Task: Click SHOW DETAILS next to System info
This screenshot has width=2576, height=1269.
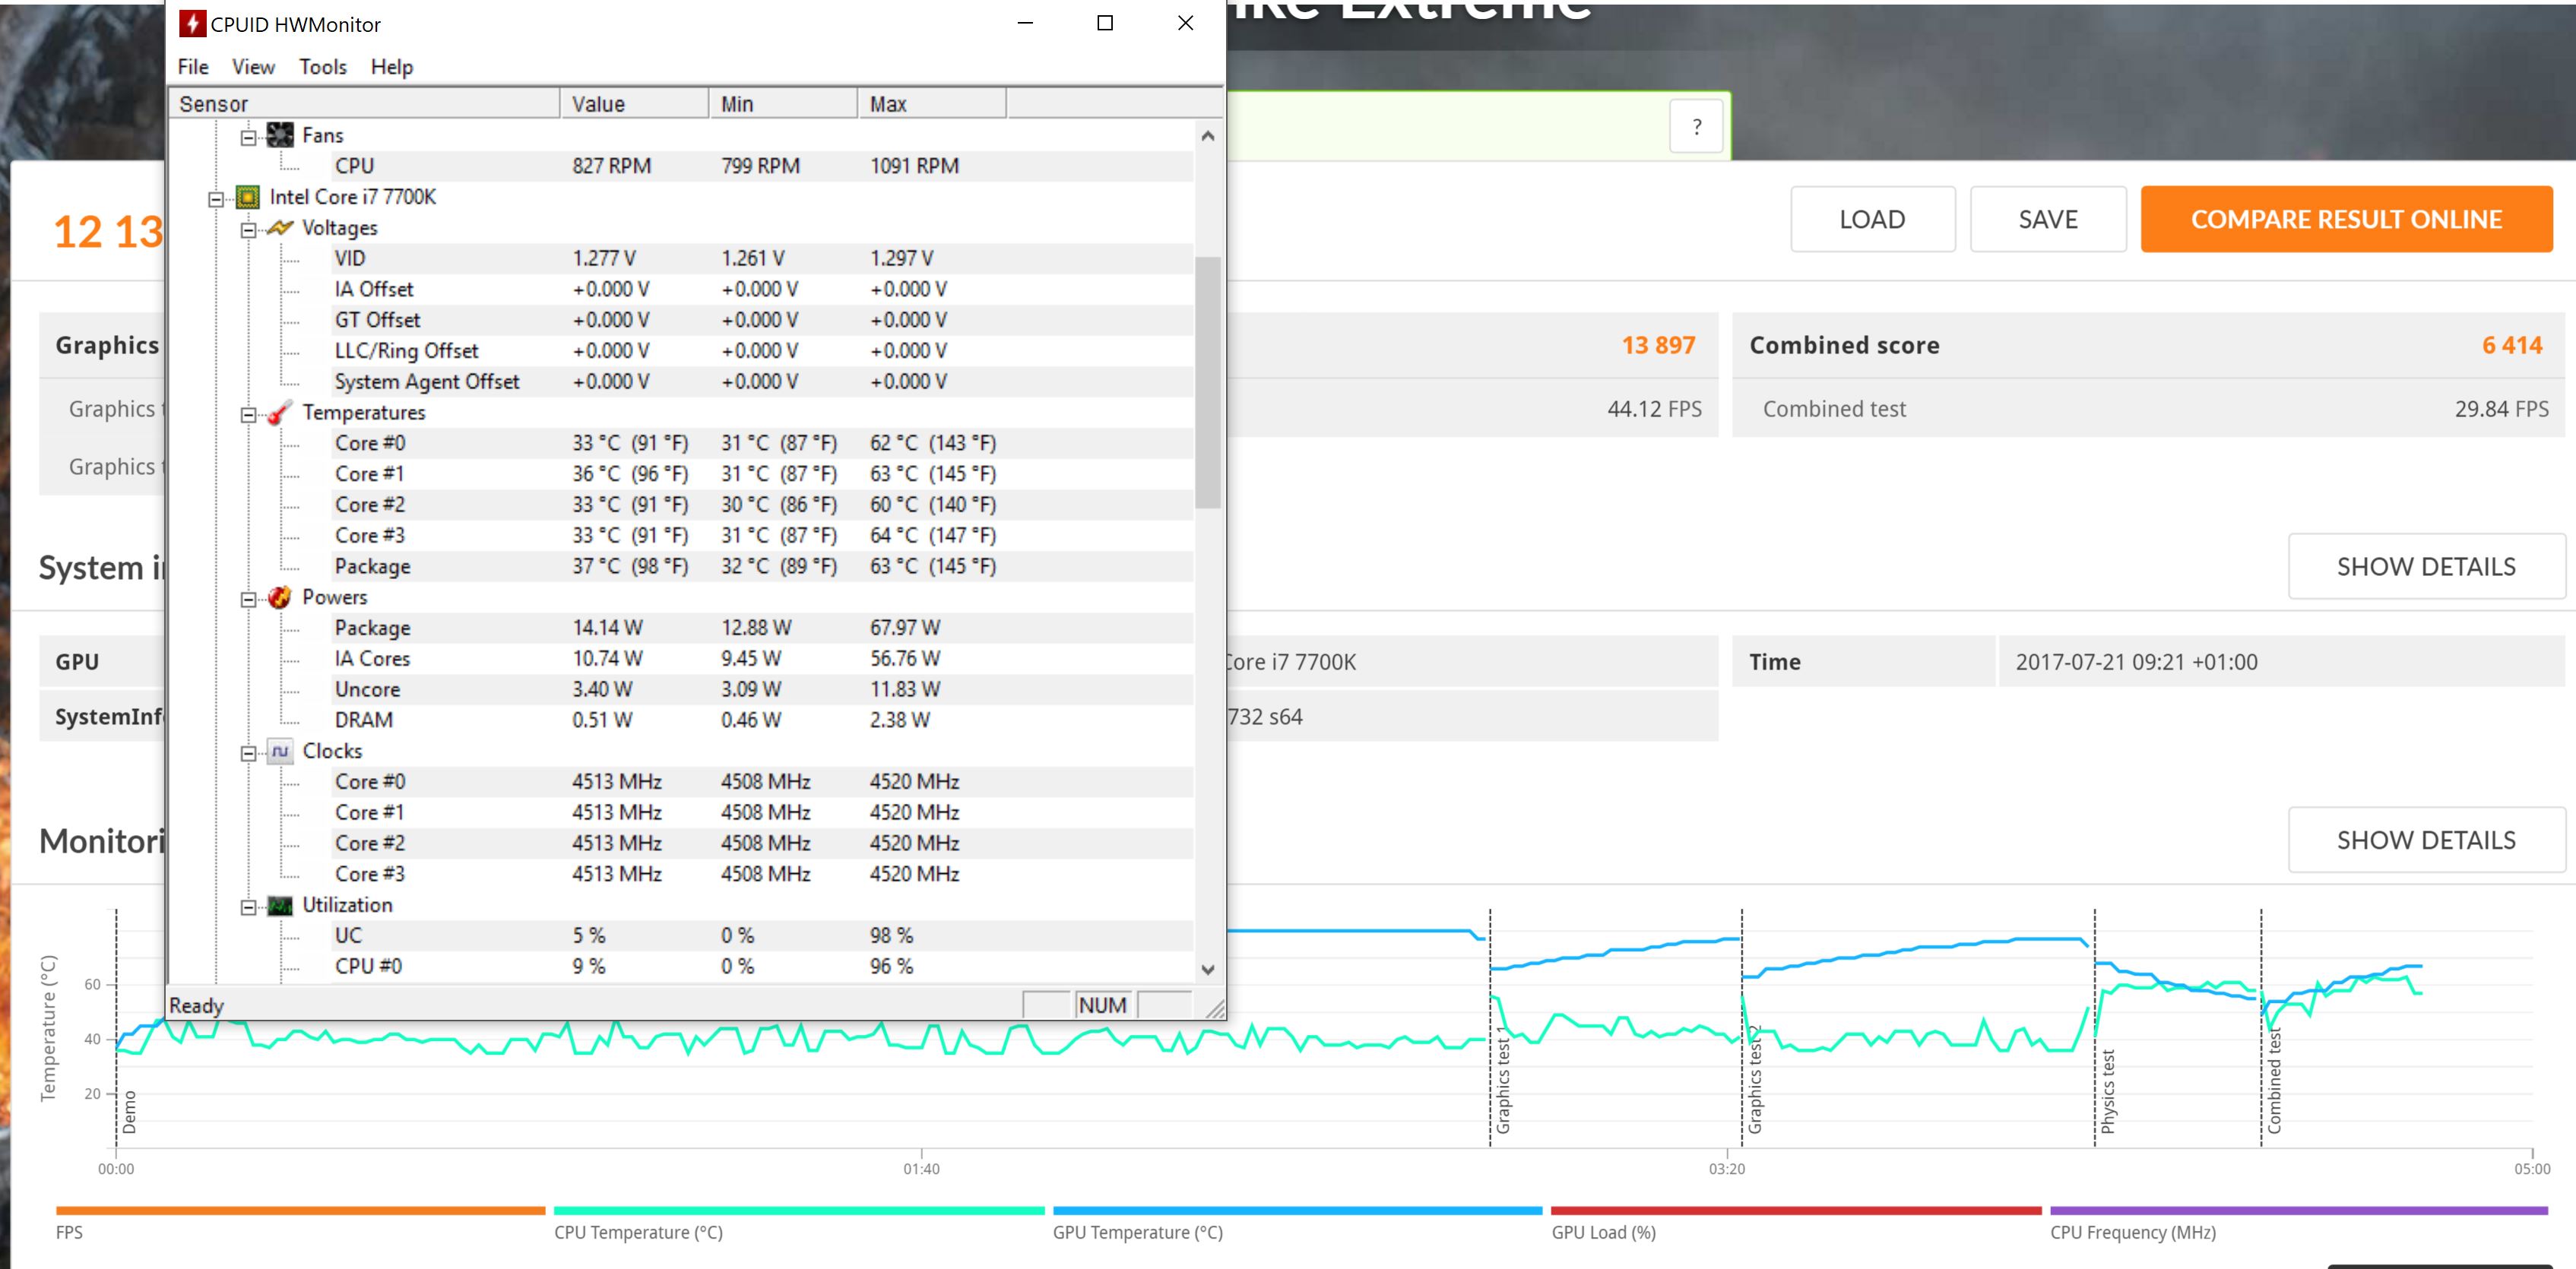Action: coord(2426,566)
